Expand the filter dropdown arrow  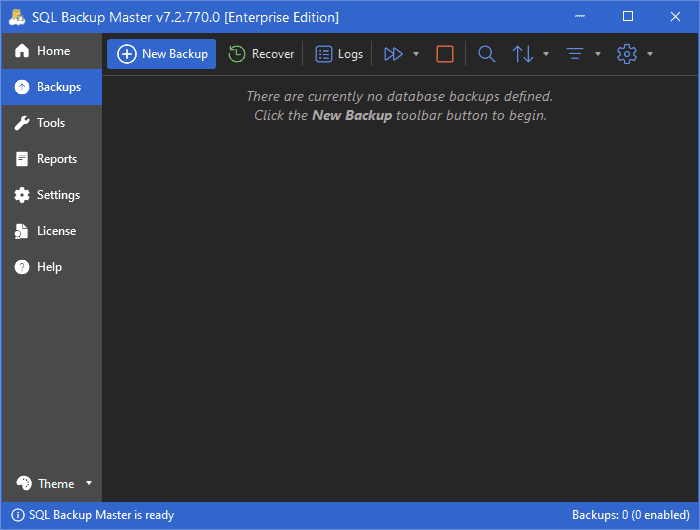(x=598, y=54)
